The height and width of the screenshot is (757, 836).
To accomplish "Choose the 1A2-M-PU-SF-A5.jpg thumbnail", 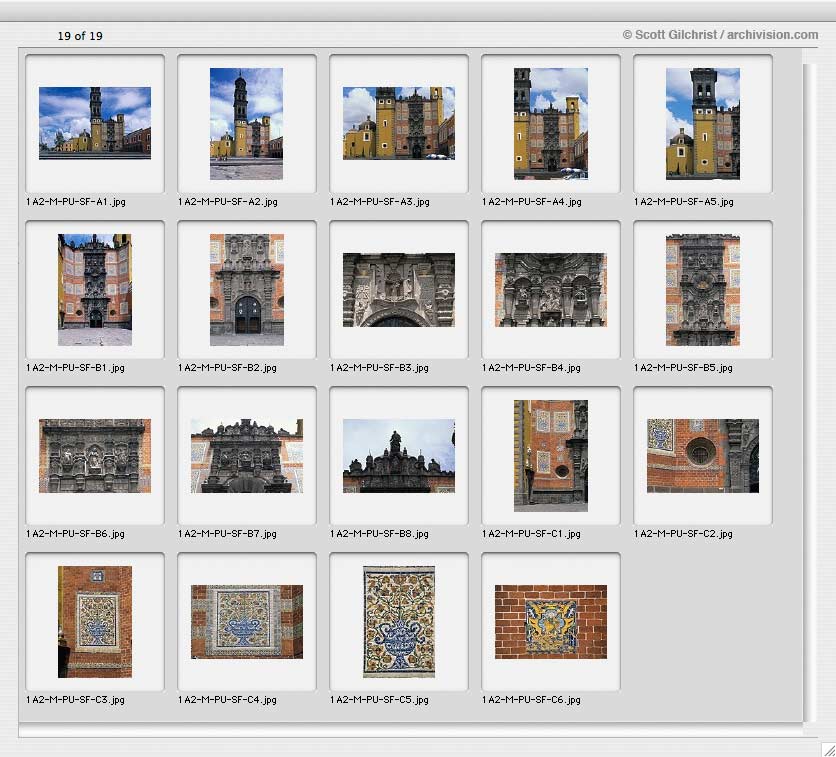I will pyautogui.click(x=703, y=124).
